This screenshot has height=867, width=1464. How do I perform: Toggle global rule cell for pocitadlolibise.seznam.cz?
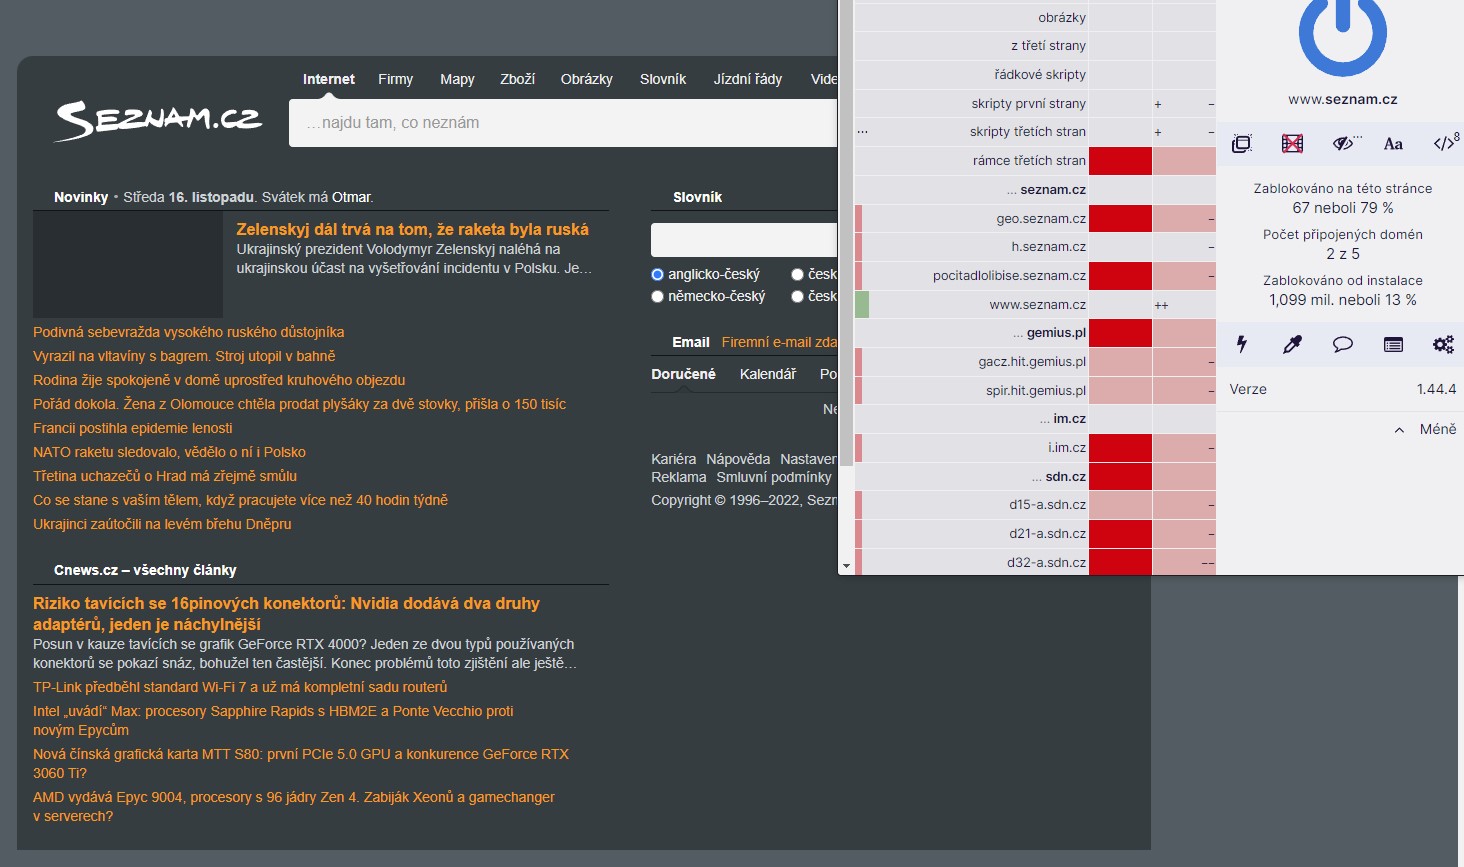(x=1120, y=276)
